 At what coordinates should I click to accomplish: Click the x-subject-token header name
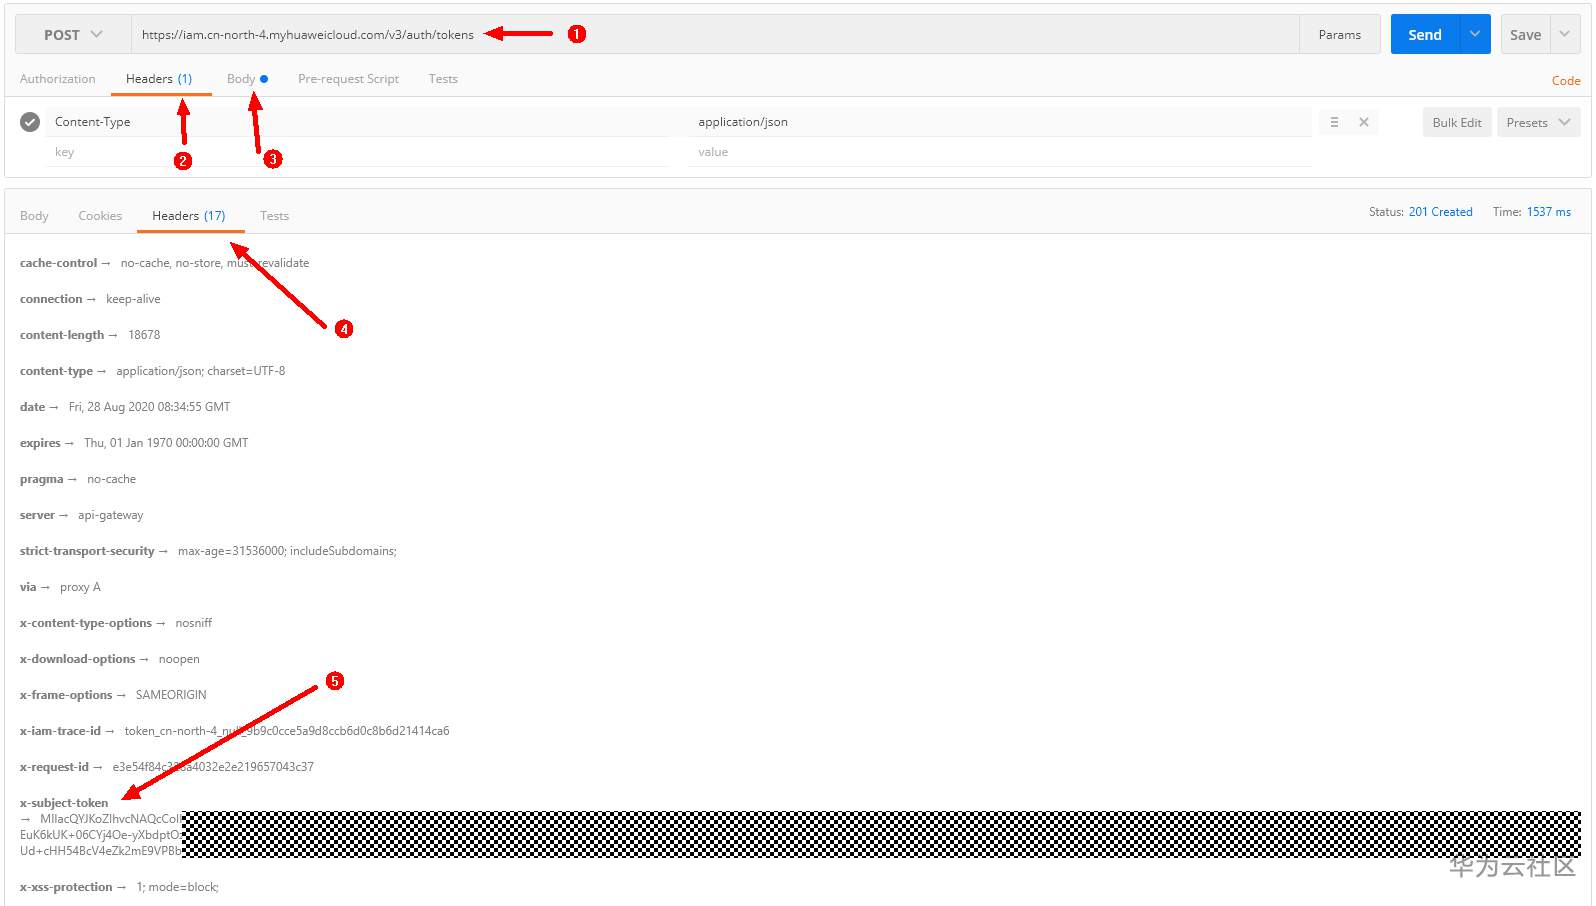pyautogui.click(x=64, y=803)
